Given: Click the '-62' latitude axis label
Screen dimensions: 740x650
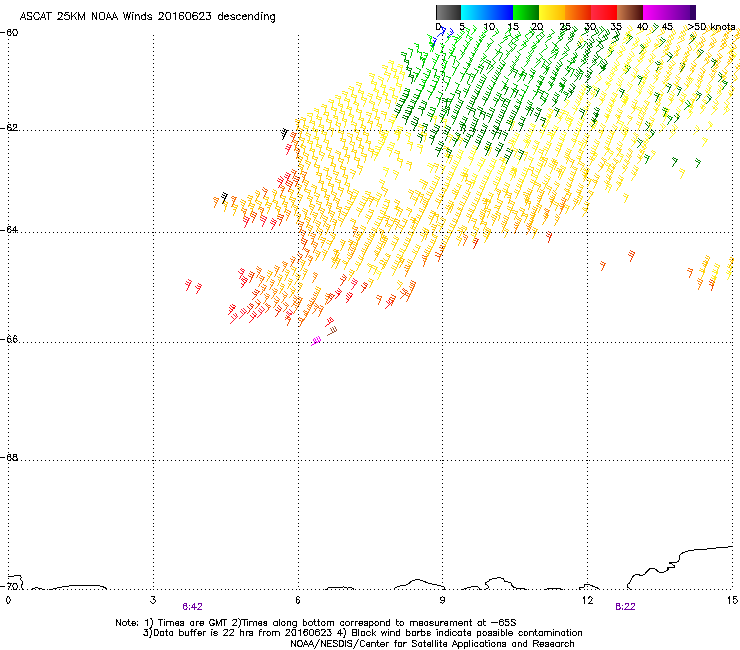Looking at the screenshot, I should pyautogui.click(x=9, y=128).
